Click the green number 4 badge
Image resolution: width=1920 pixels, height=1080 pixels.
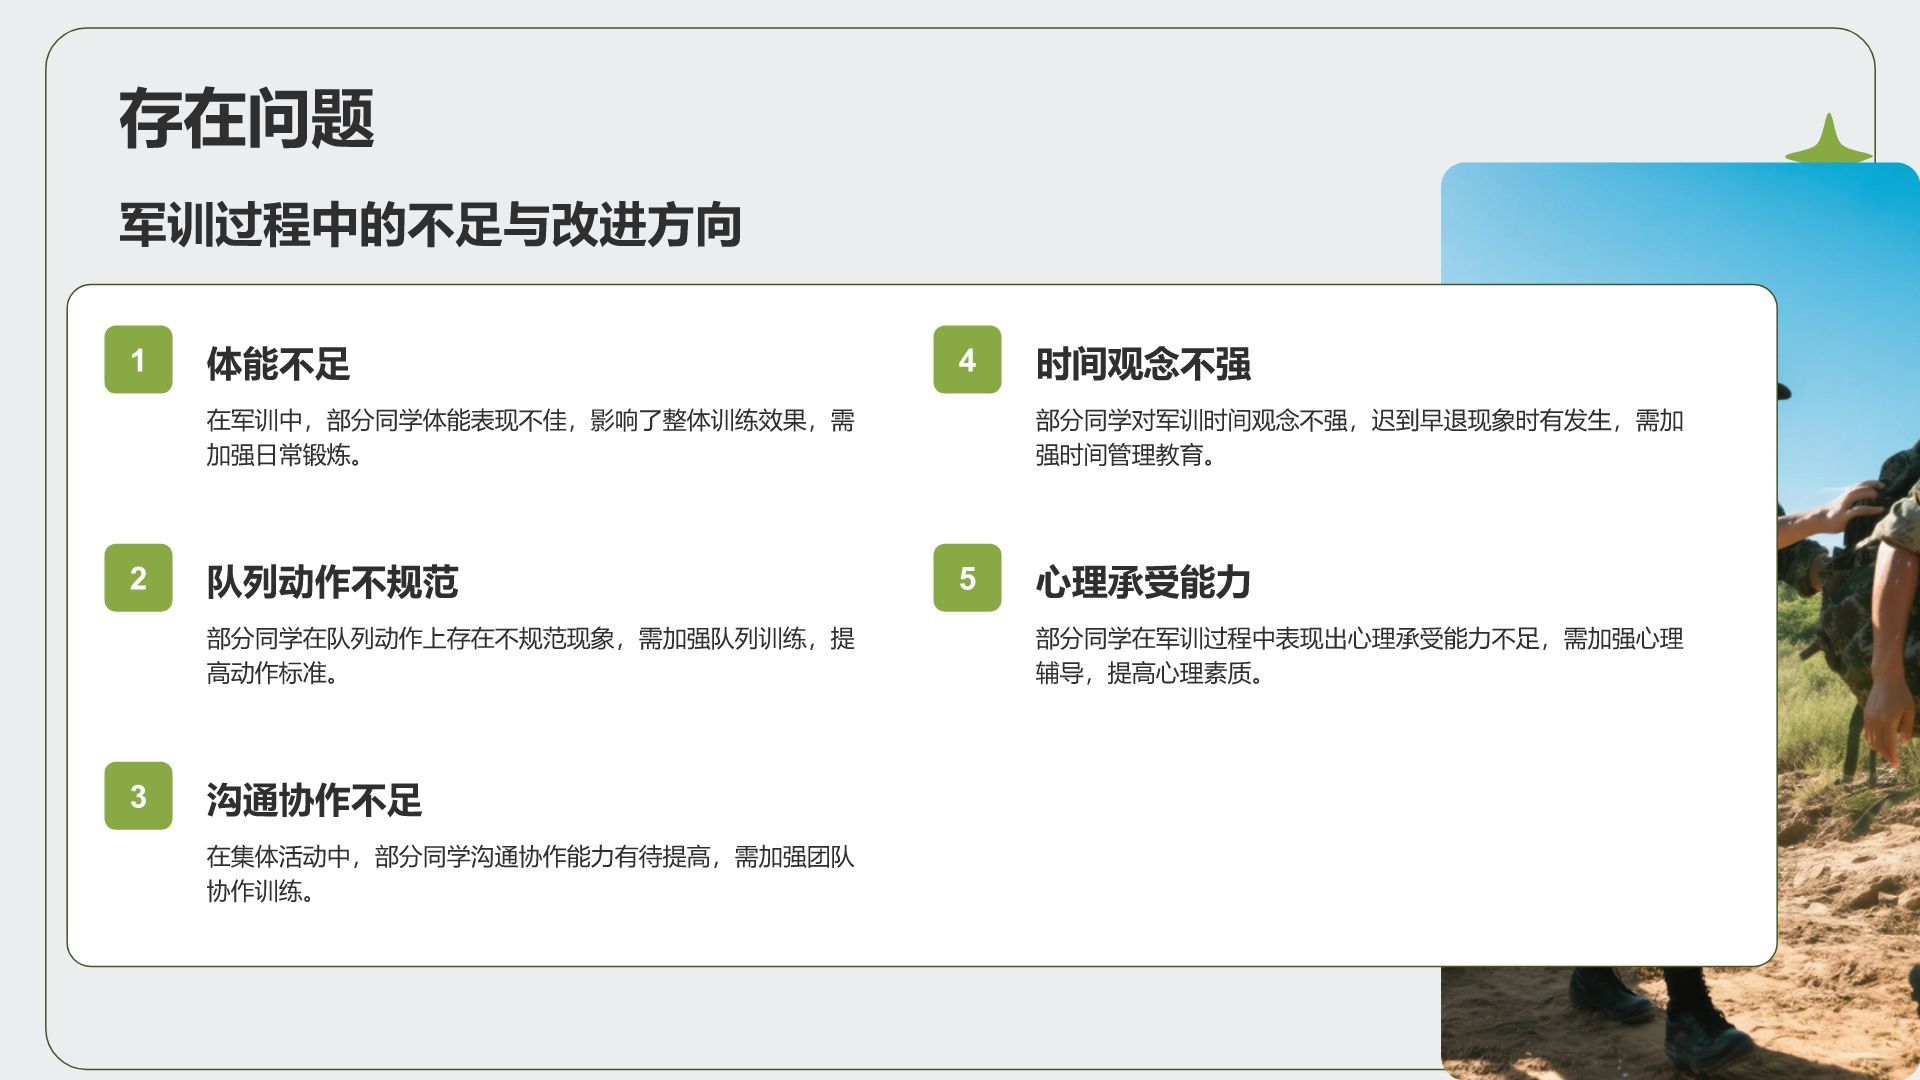click(967, 360)
